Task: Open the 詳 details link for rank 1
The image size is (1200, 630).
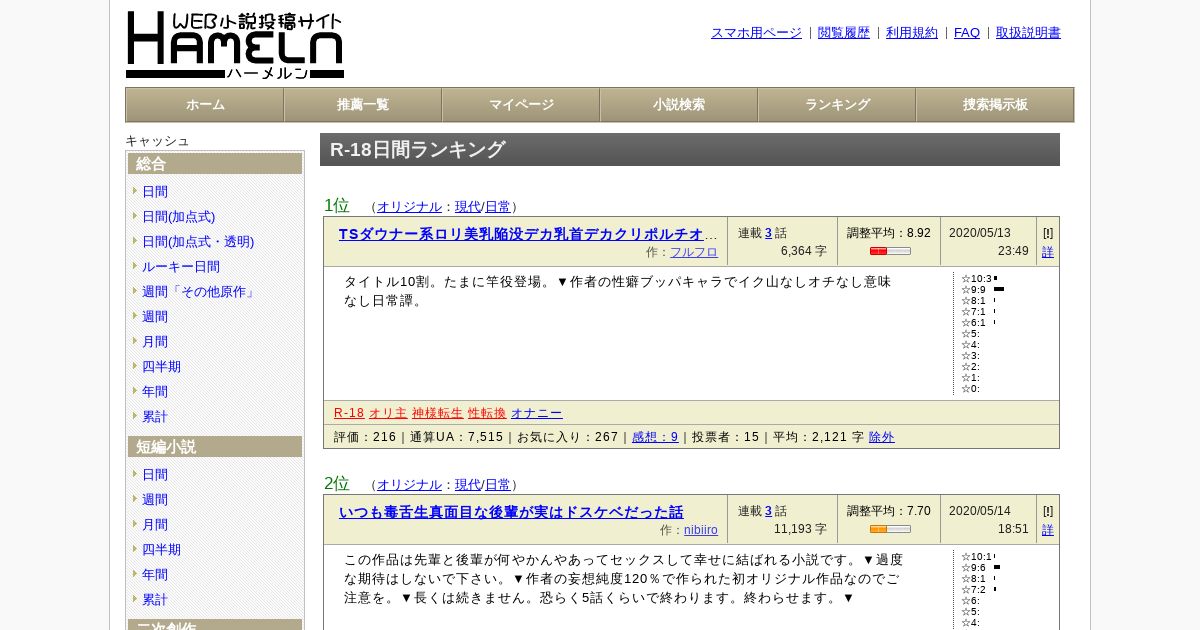Action: pyautogui.click(x=1048, y=252)
